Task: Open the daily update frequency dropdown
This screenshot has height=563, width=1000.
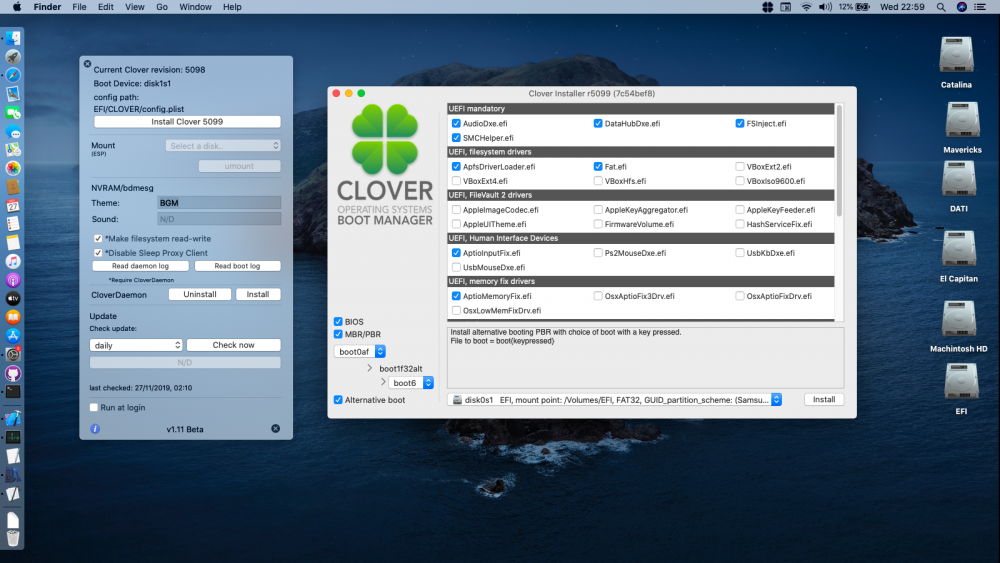Action: 136,345
